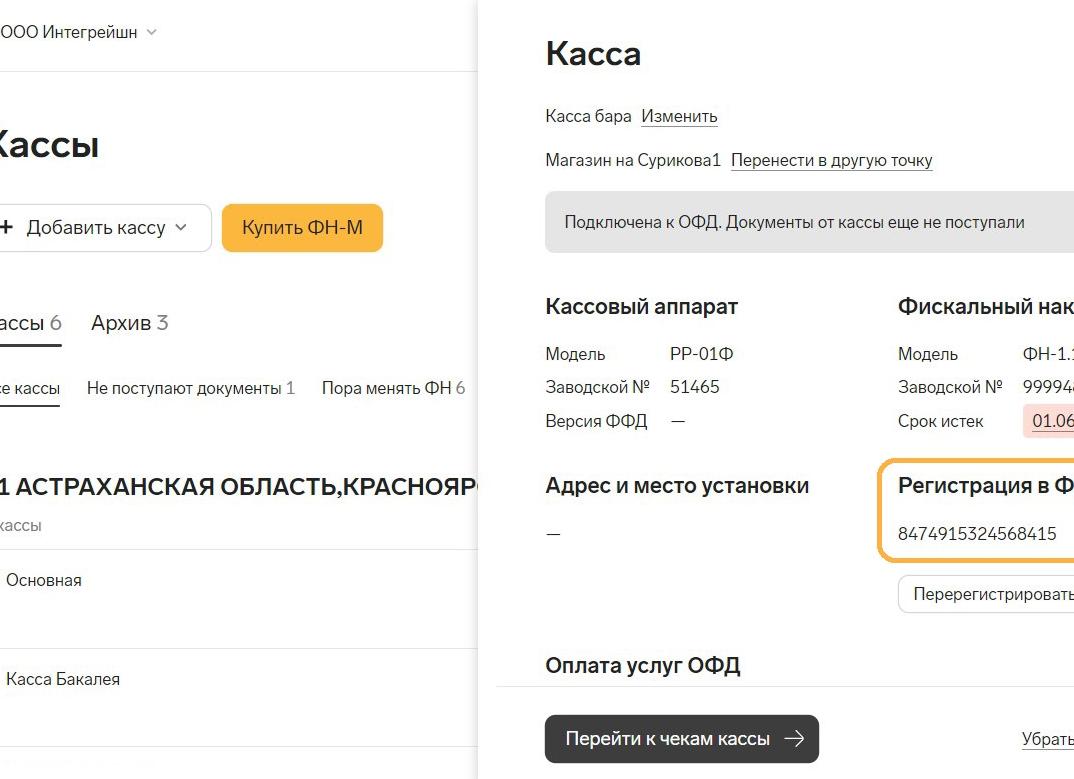Click the Убрать link at bottom right
Viewport: 1074px width, 779px height.
[x=1047, y=739]
